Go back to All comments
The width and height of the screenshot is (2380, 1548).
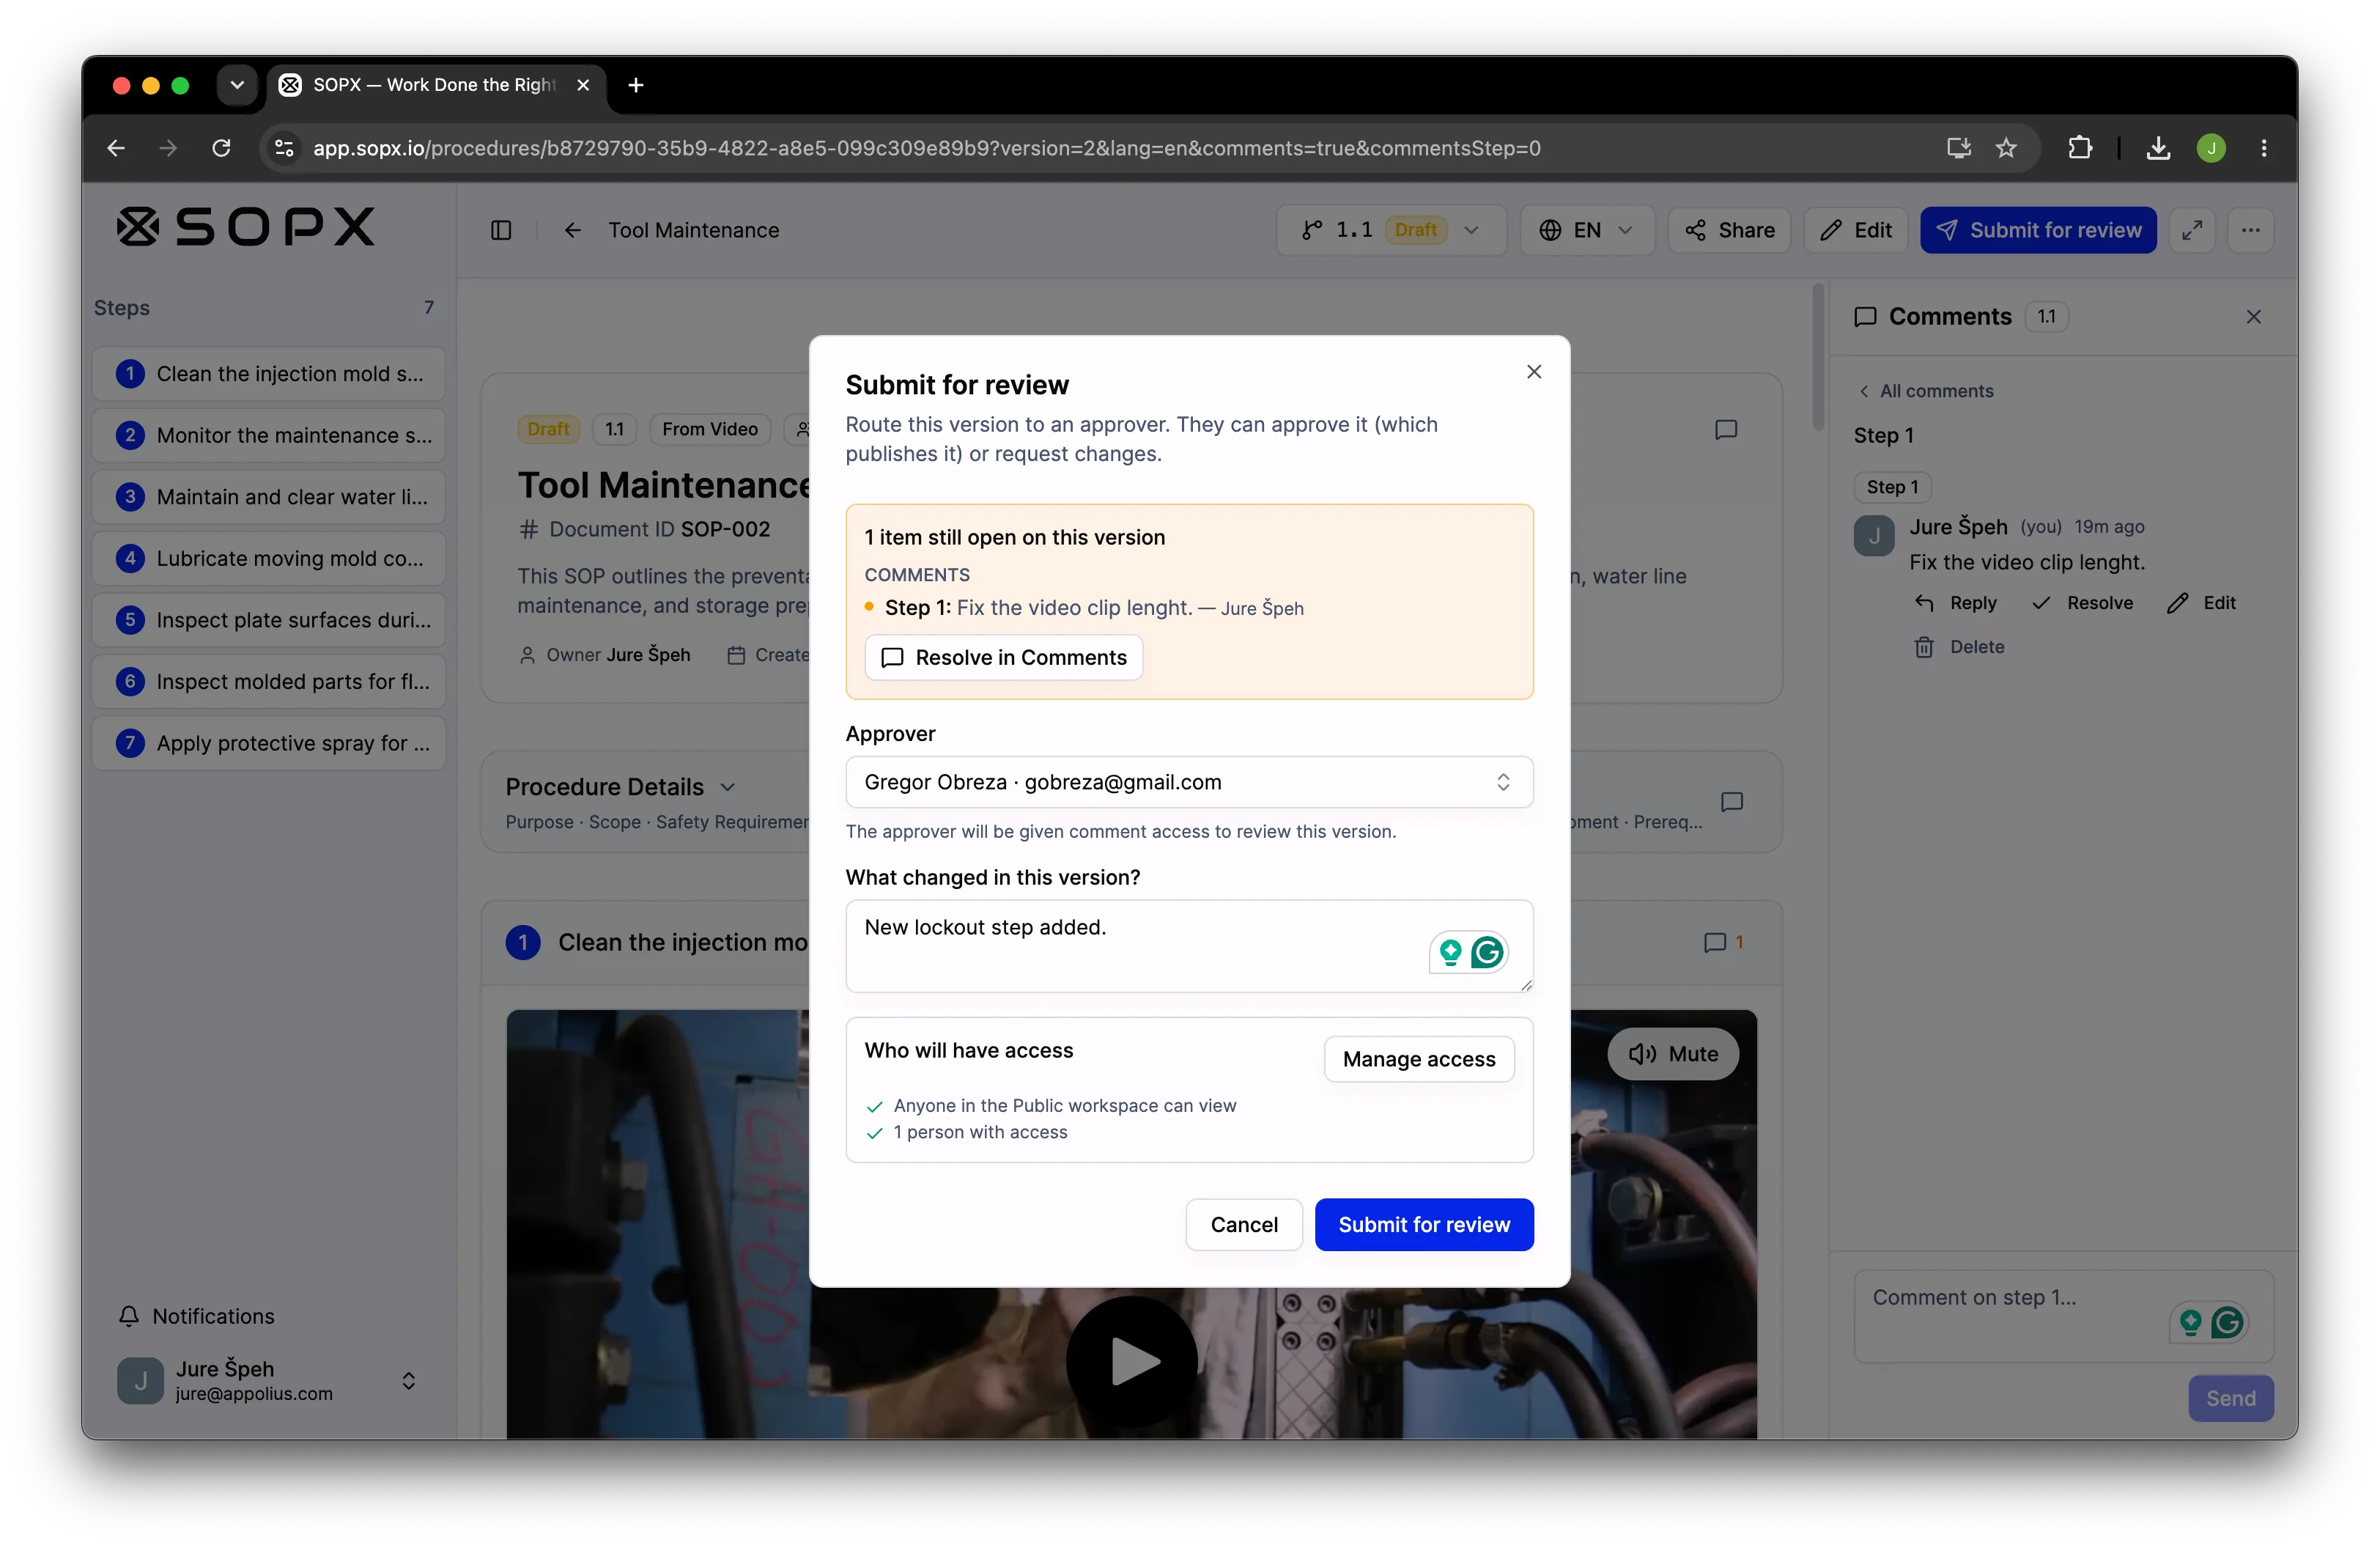point(1926,391)
